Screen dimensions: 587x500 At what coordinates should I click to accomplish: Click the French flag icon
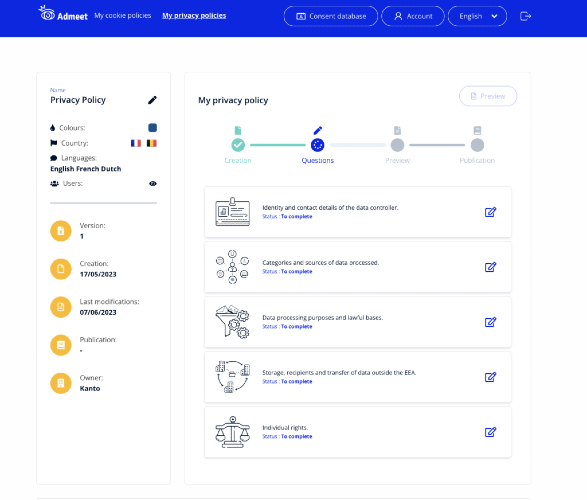click(x=136, y=143)
